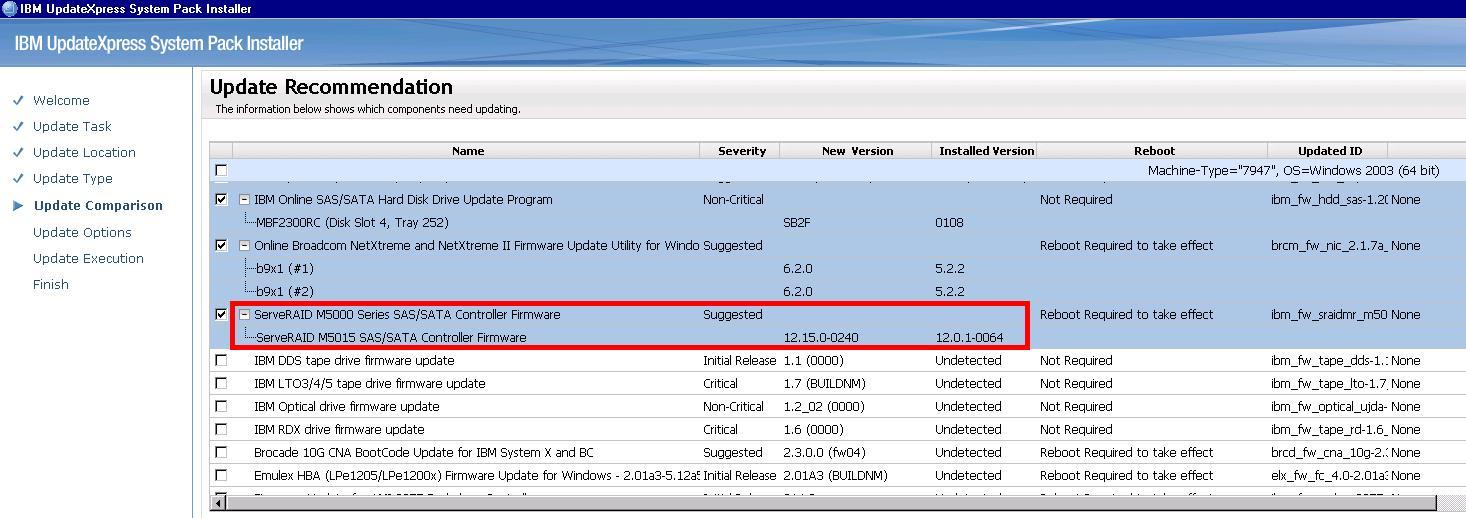Select the b9x1 (#2) sub-item

tap(285, 291)
